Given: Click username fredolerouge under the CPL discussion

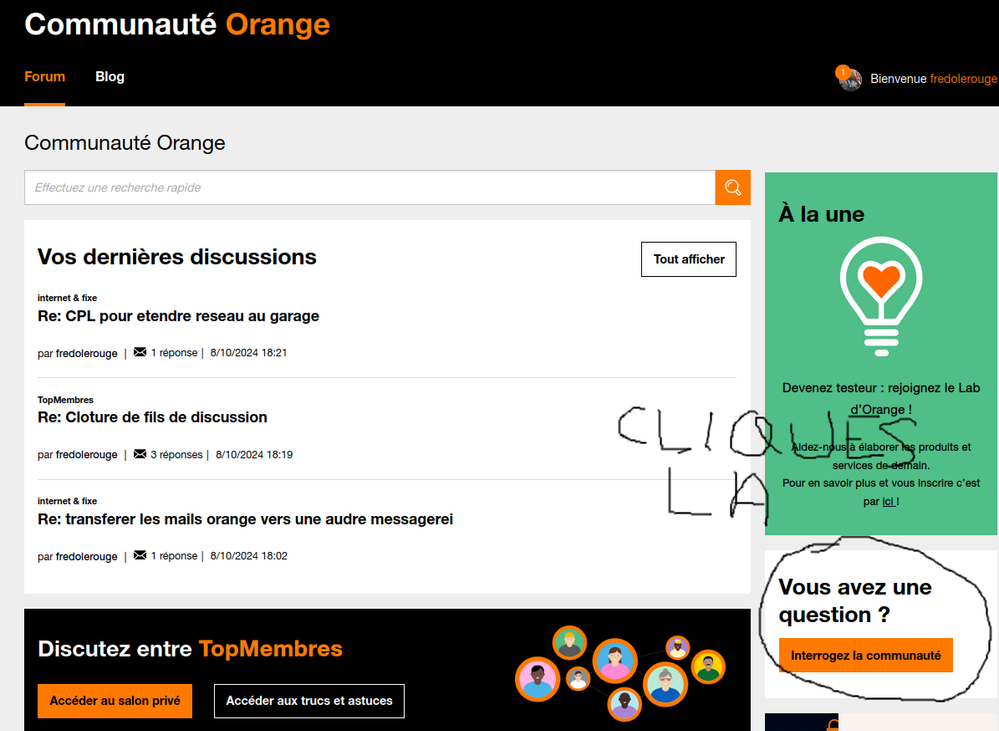Looking at the screenshot, I should click(x=89, y=352).
